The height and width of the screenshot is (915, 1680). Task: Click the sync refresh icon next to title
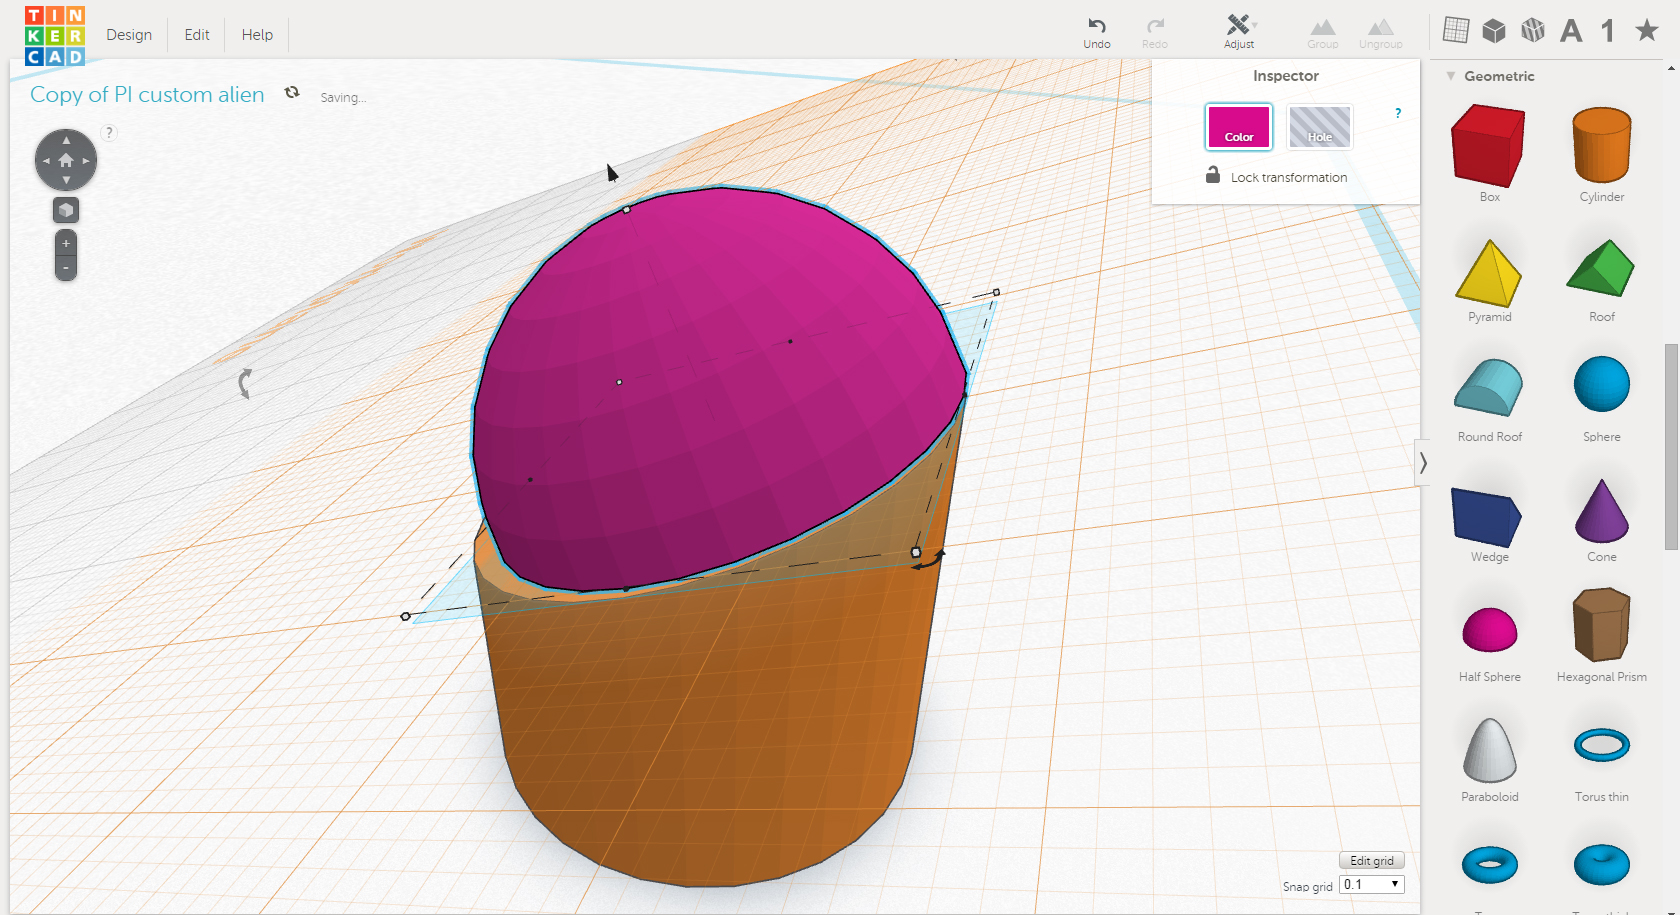292,92
